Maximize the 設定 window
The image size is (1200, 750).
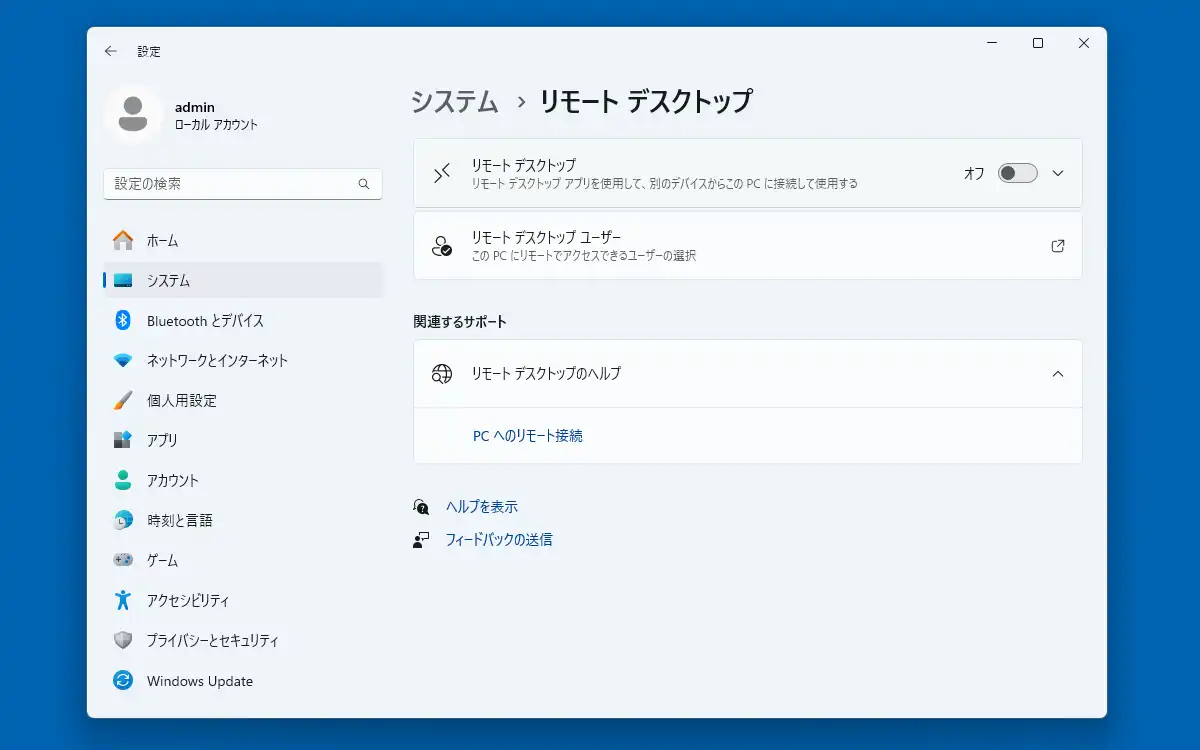point(1038,43)
